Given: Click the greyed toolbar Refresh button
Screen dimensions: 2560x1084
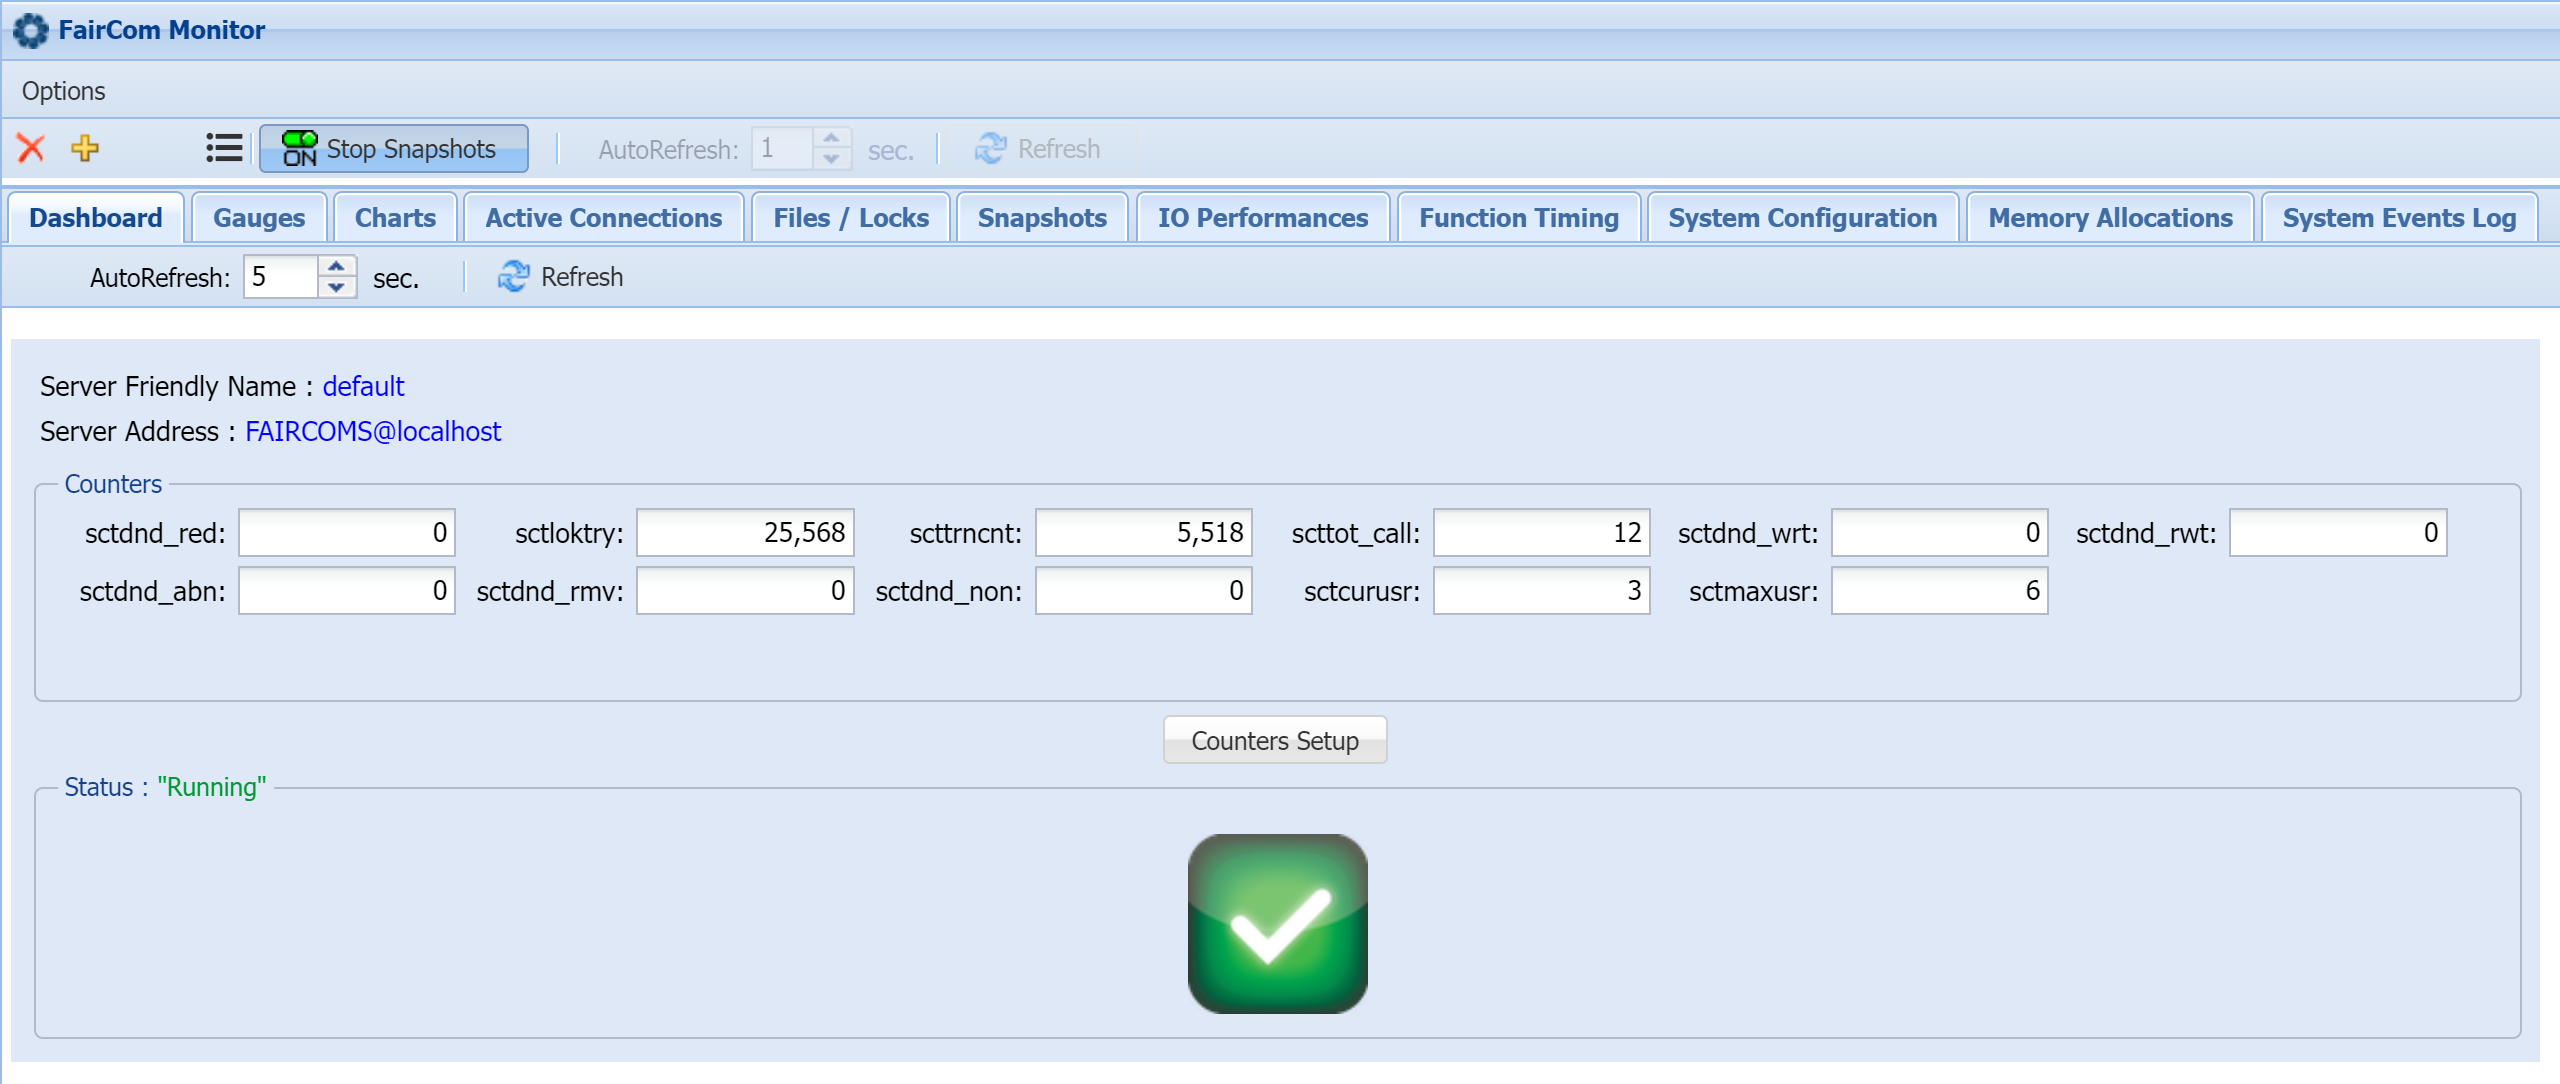Looking at the screenshot, I should click(1038, 149).
